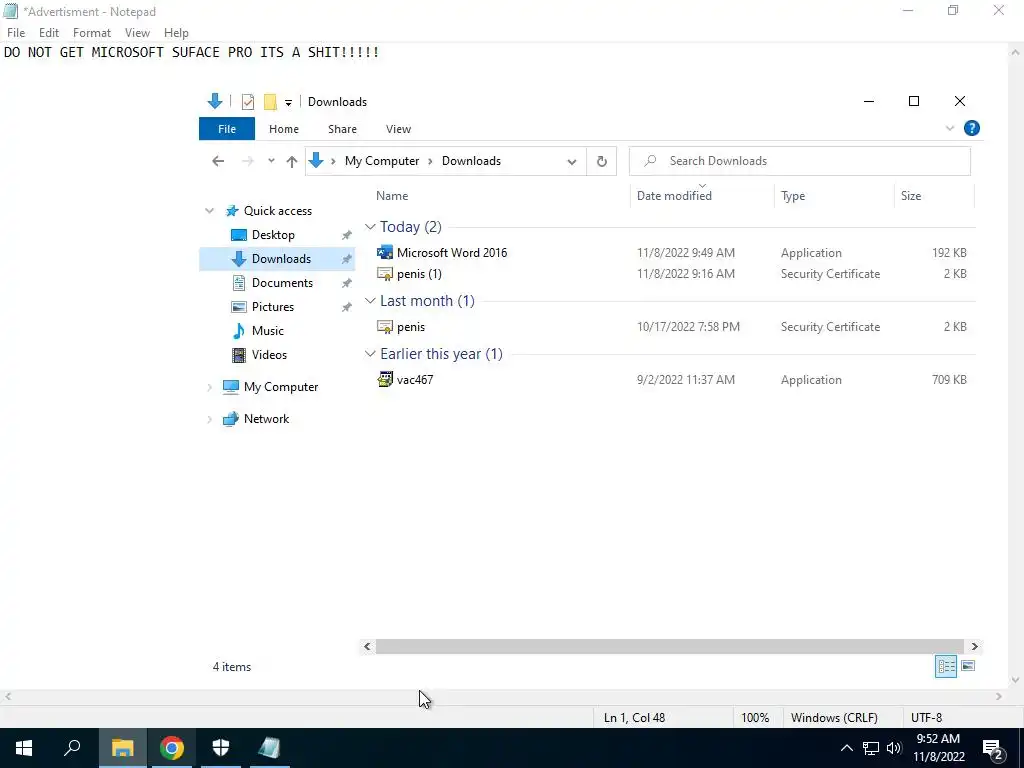
Task: Open Customize Quick Access Toolbar dropdown arrow
Action: click(x=288, y=103)
